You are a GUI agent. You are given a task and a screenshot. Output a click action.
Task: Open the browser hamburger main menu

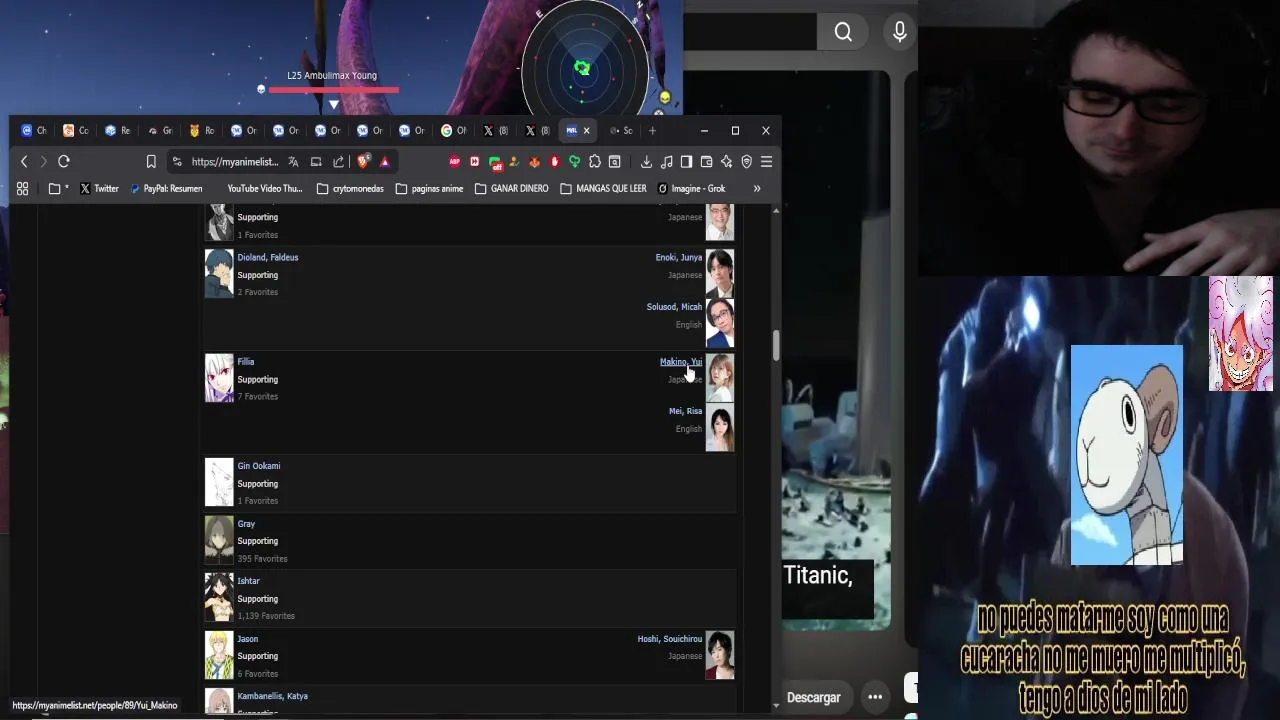(766, 161)
